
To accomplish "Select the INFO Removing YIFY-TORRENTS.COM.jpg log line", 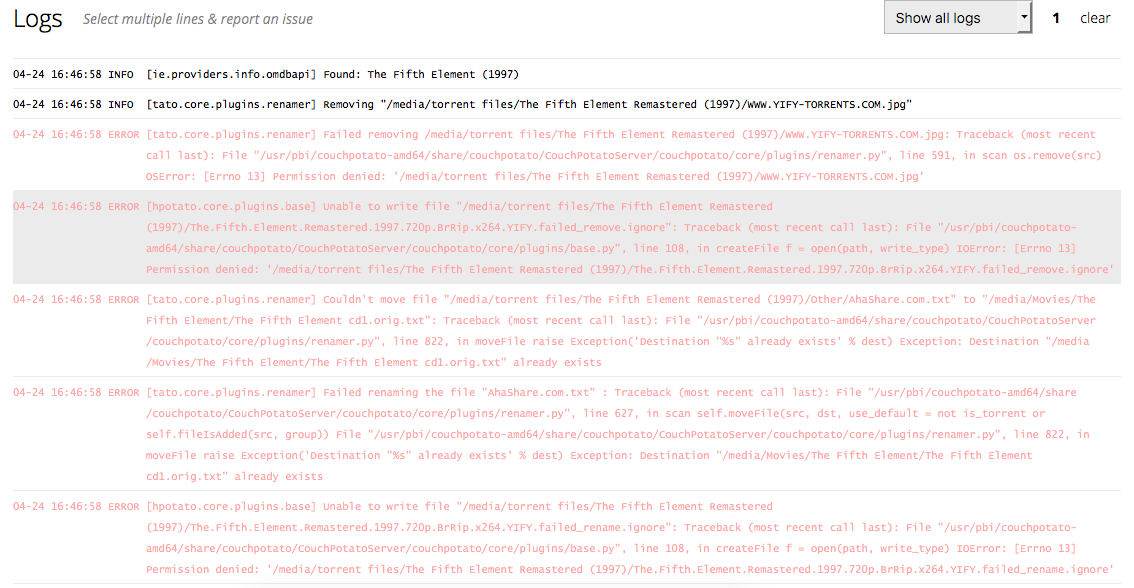I will pos(566,104).
